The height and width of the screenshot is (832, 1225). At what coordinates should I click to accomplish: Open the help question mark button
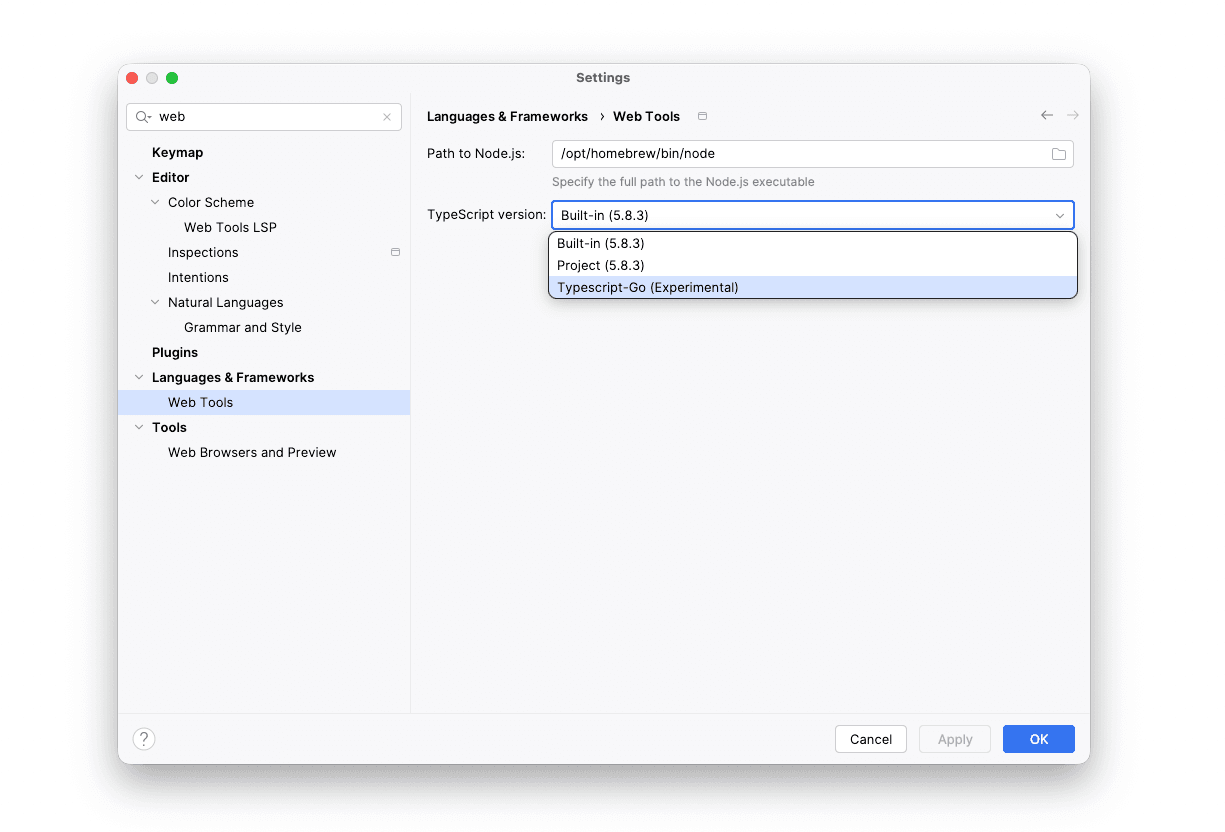(x=144, y=739)
